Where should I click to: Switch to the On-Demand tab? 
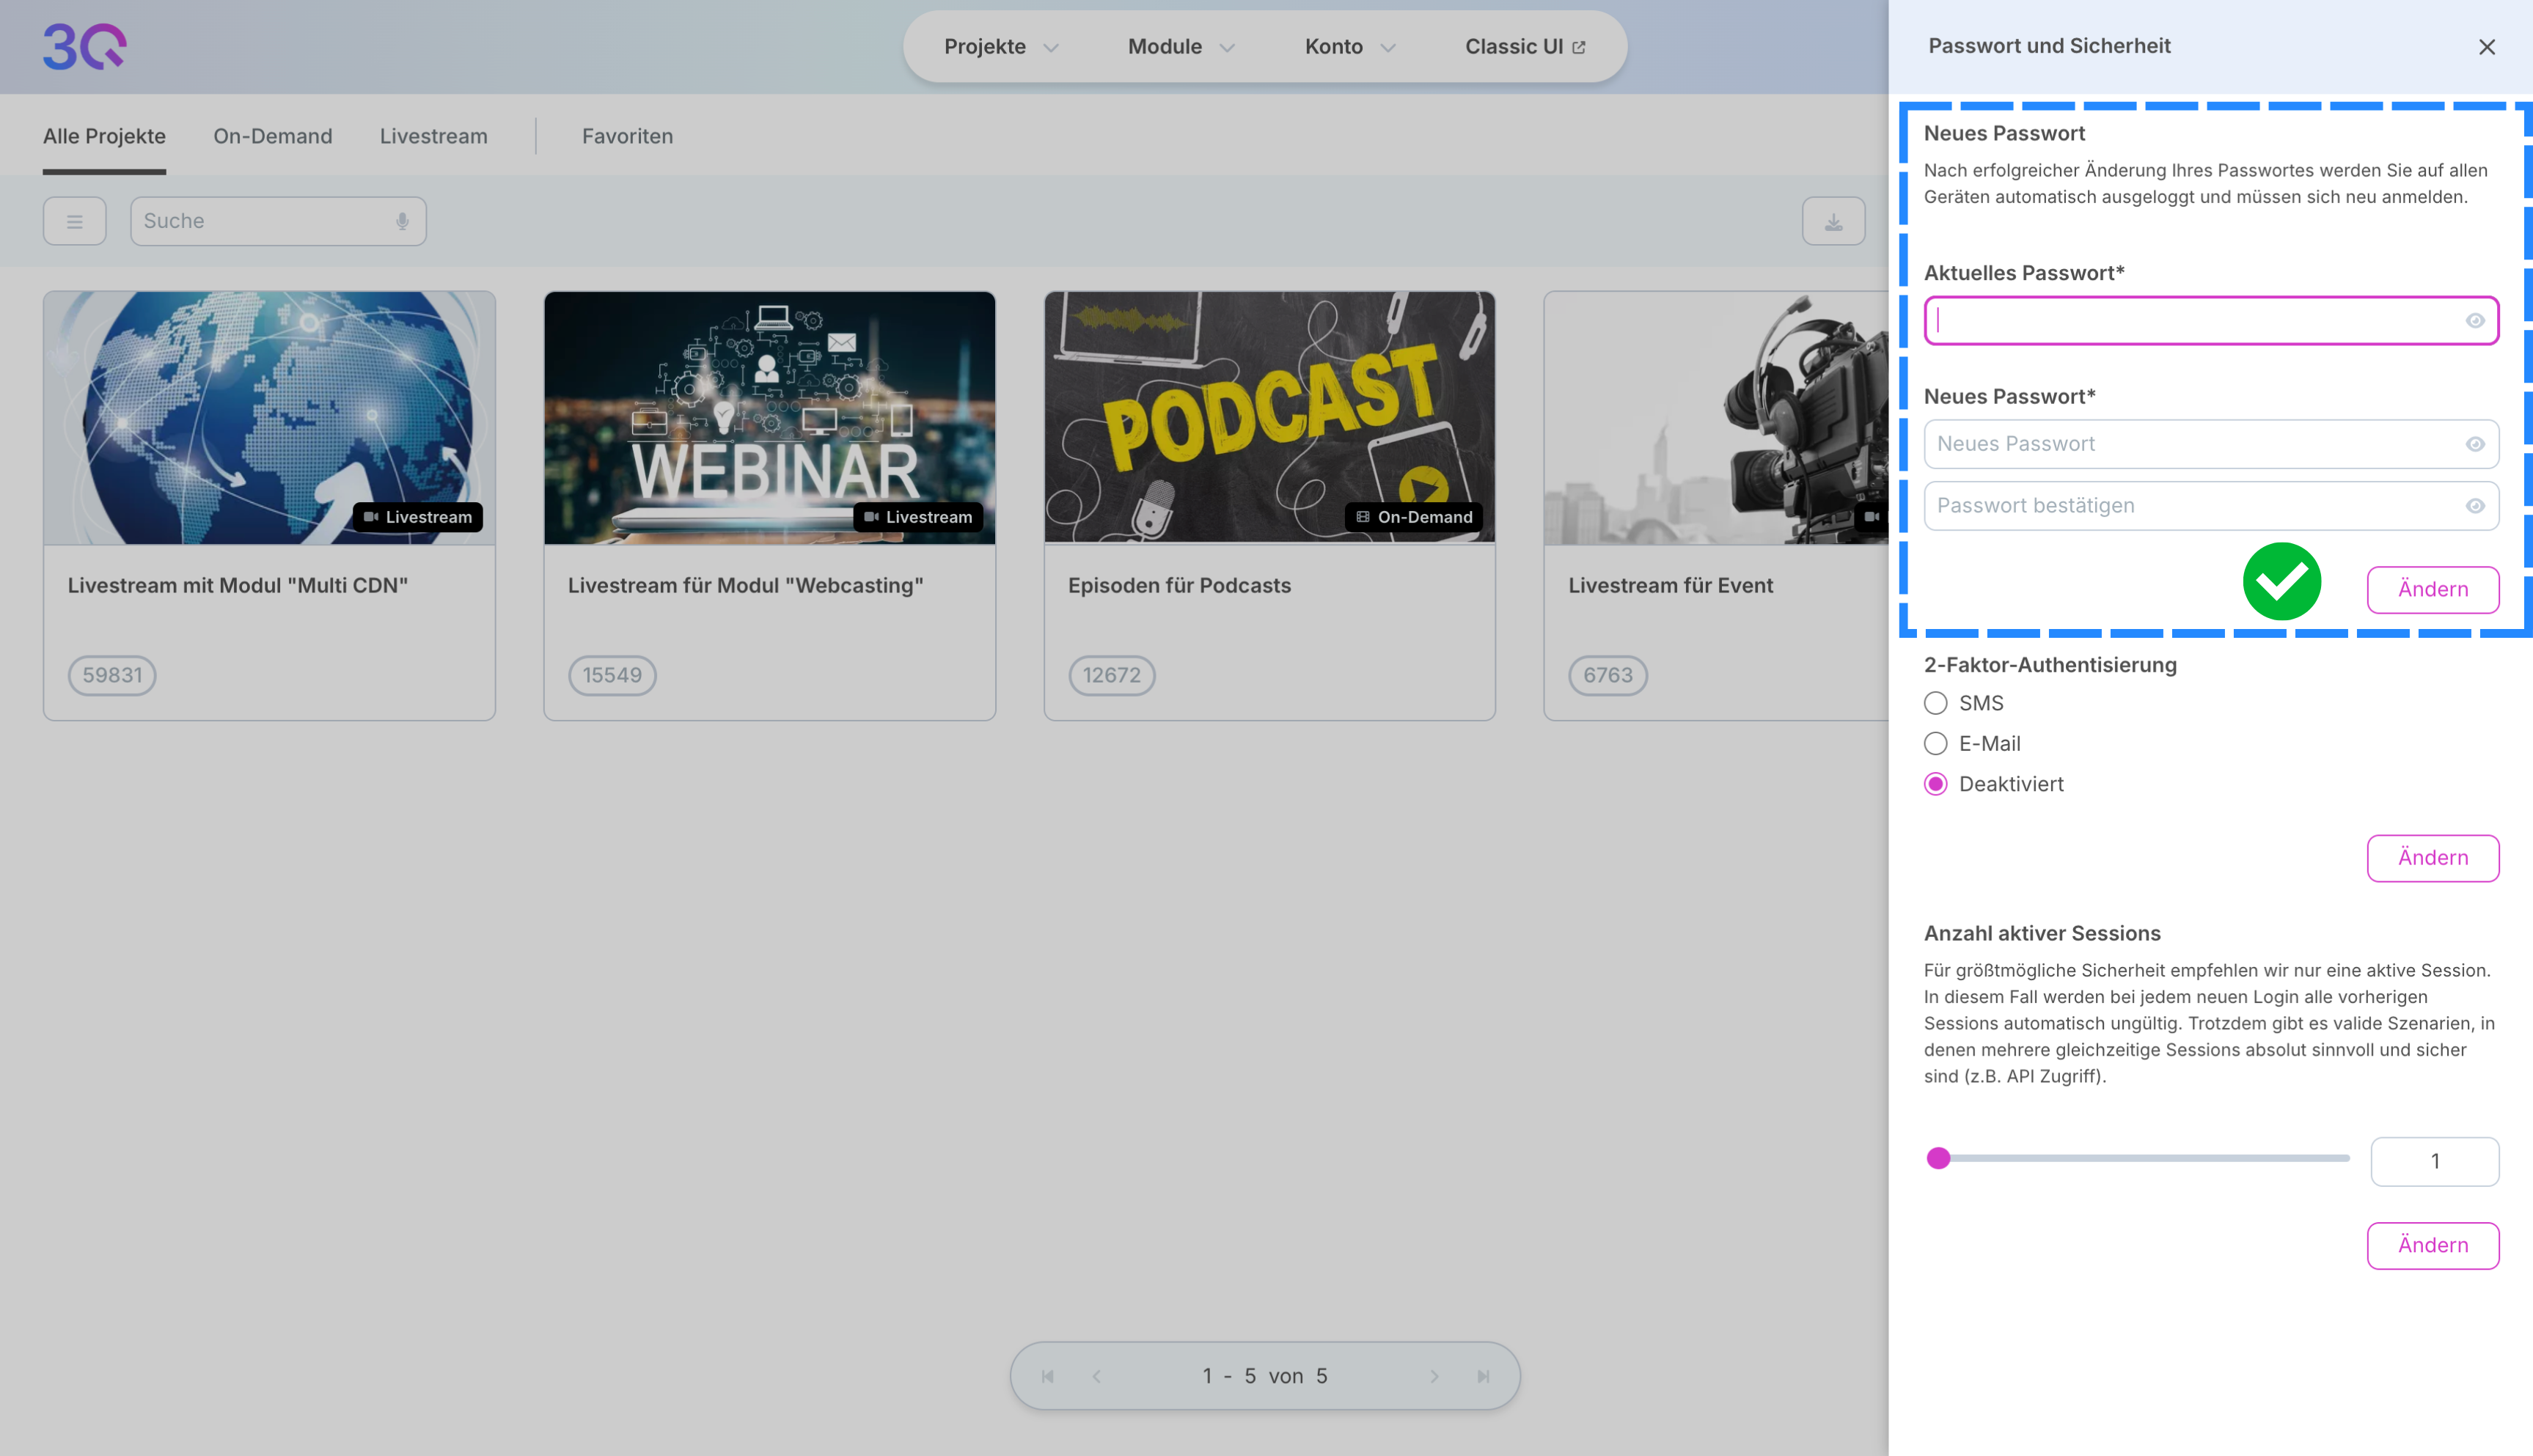272,136
